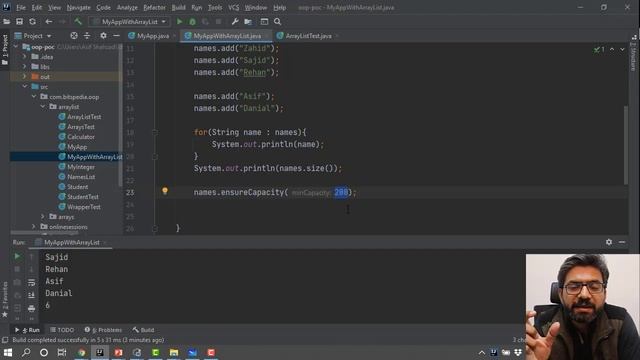
Task: Switch to the MyApp.java tab
Action: pyautogui.click(x=152, y=36)
